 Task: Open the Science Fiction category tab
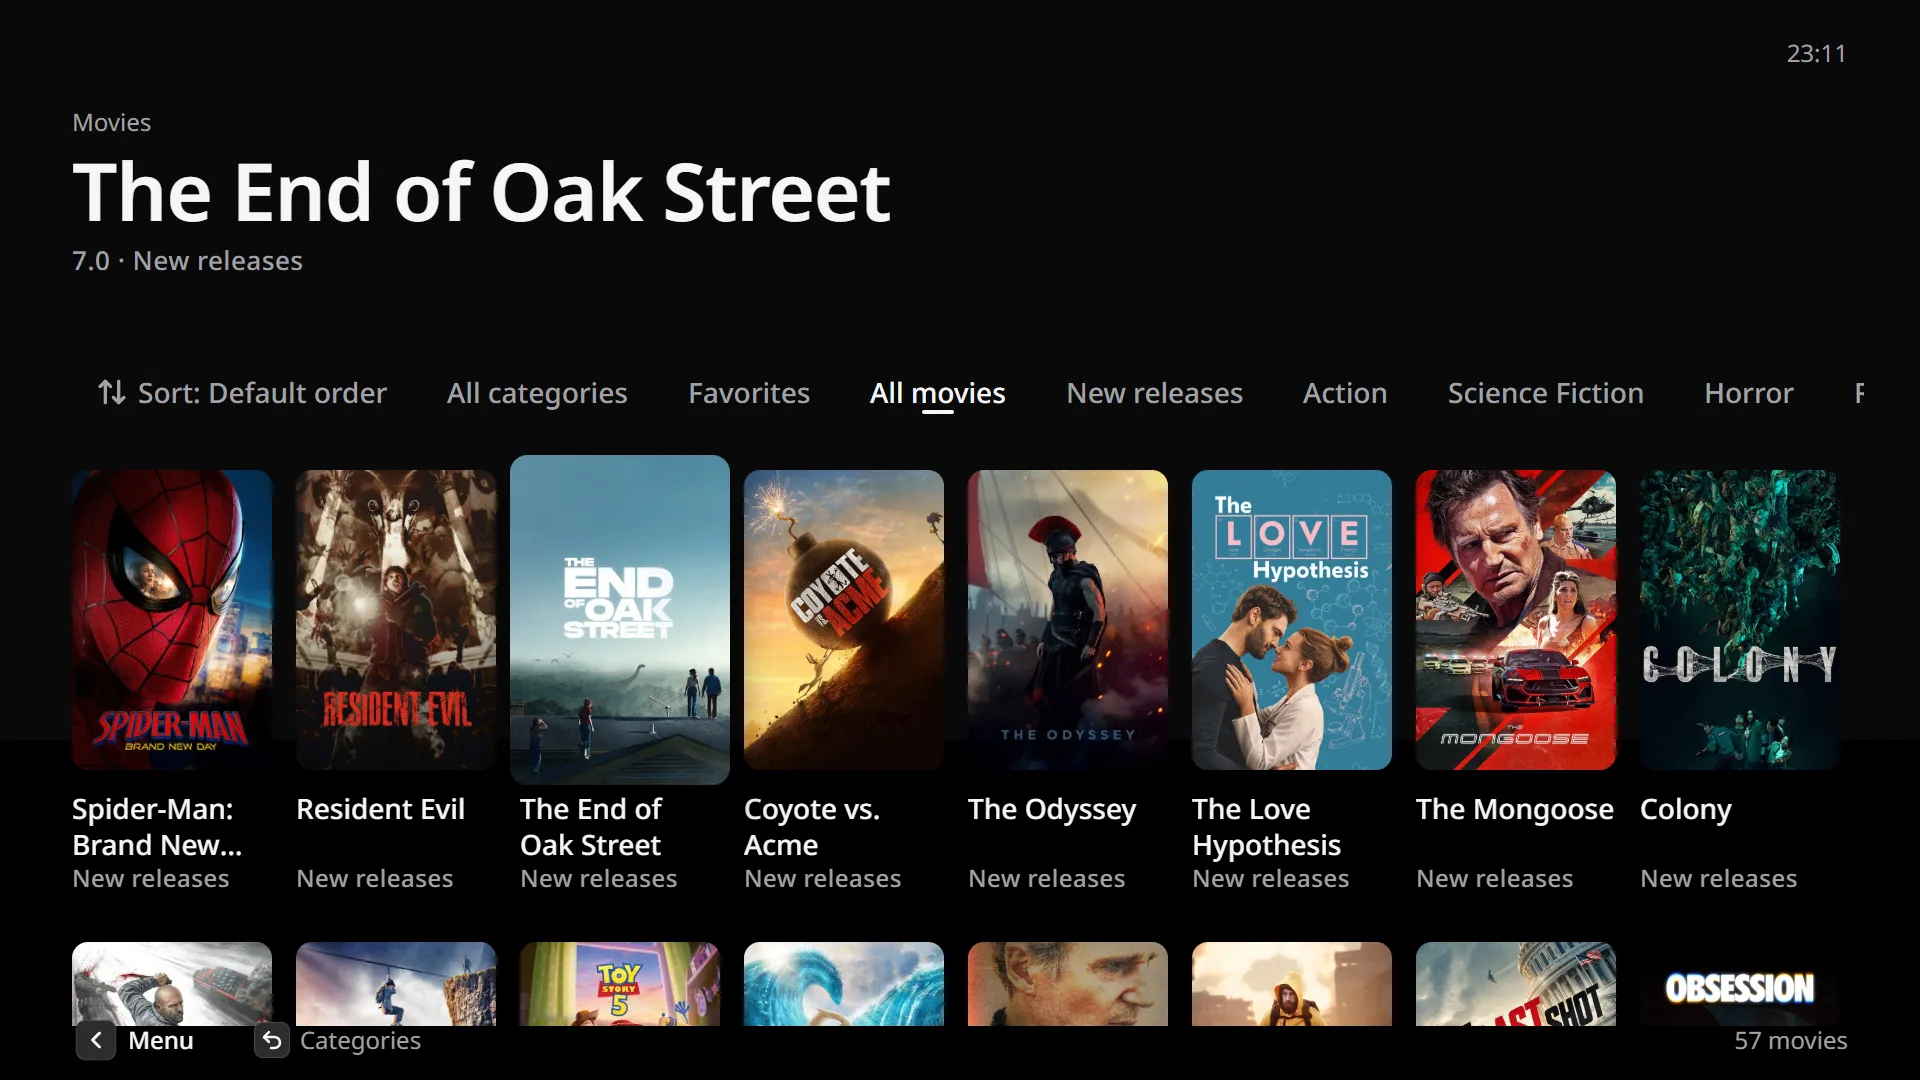(1545, 393)
